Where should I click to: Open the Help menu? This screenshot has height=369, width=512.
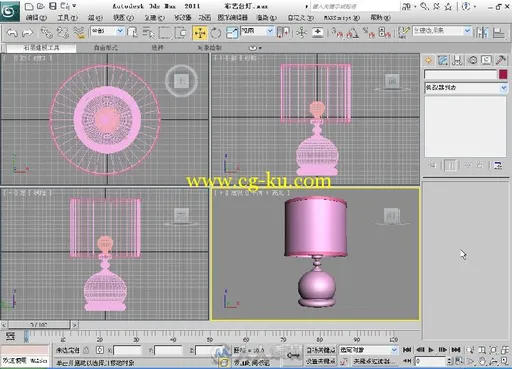click(380, 18)
